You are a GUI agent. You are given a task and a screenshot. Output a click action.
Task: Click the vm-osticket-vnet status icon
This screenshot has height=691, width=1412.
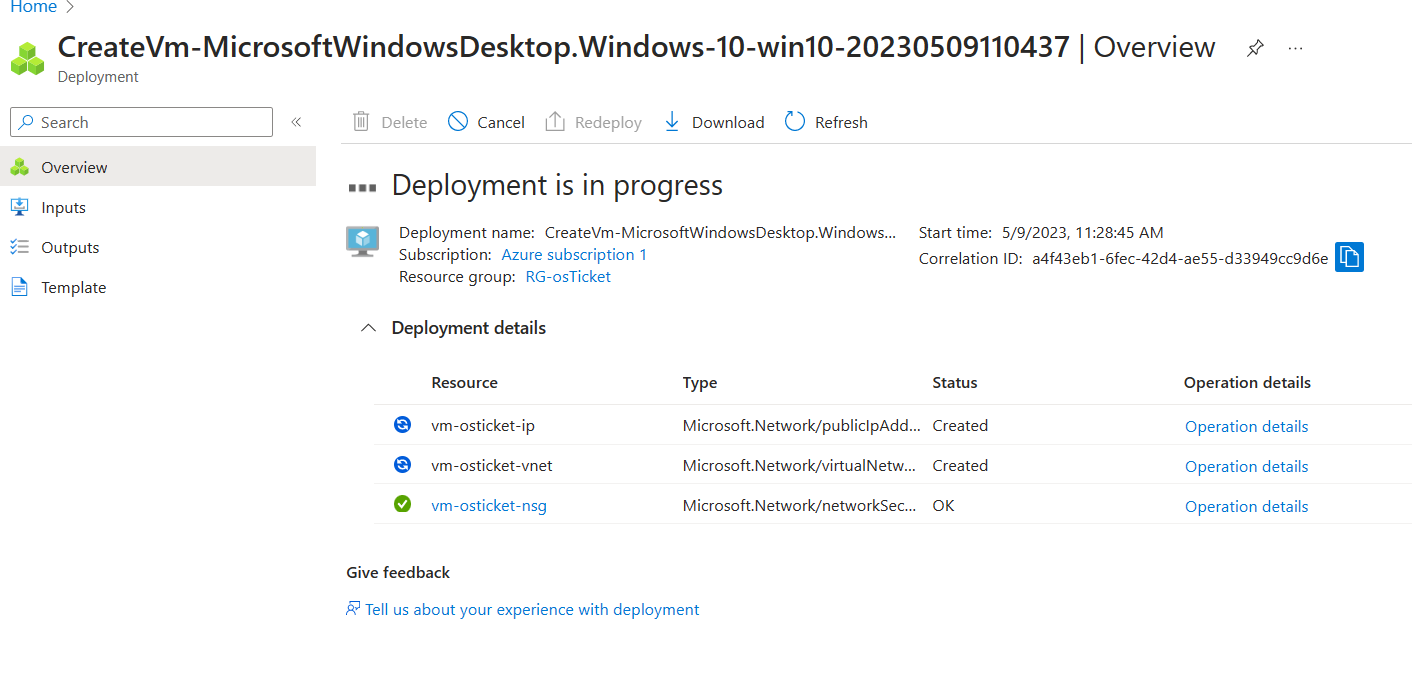tap(402, 465)
